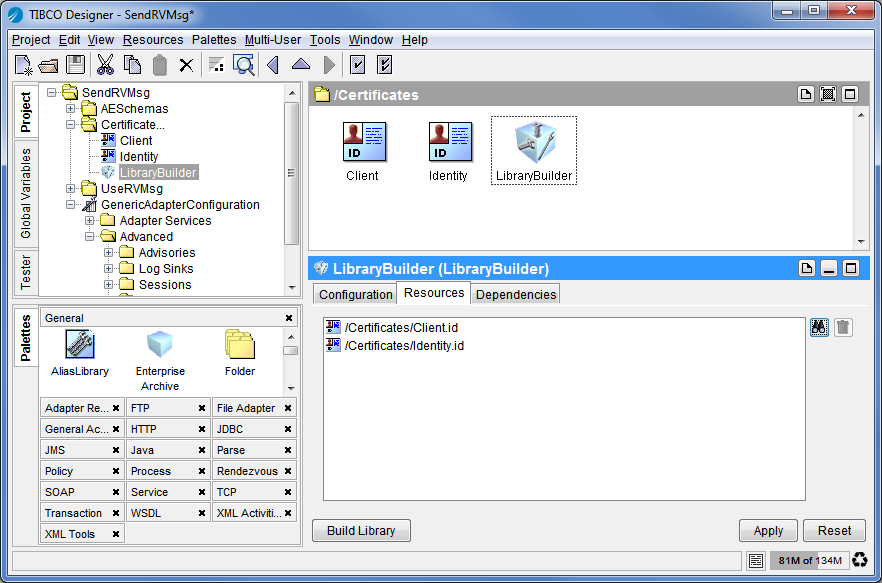Screen dimensions: 882x583
Task: Expand the Log Sinks folder
Action: point(109,268)
